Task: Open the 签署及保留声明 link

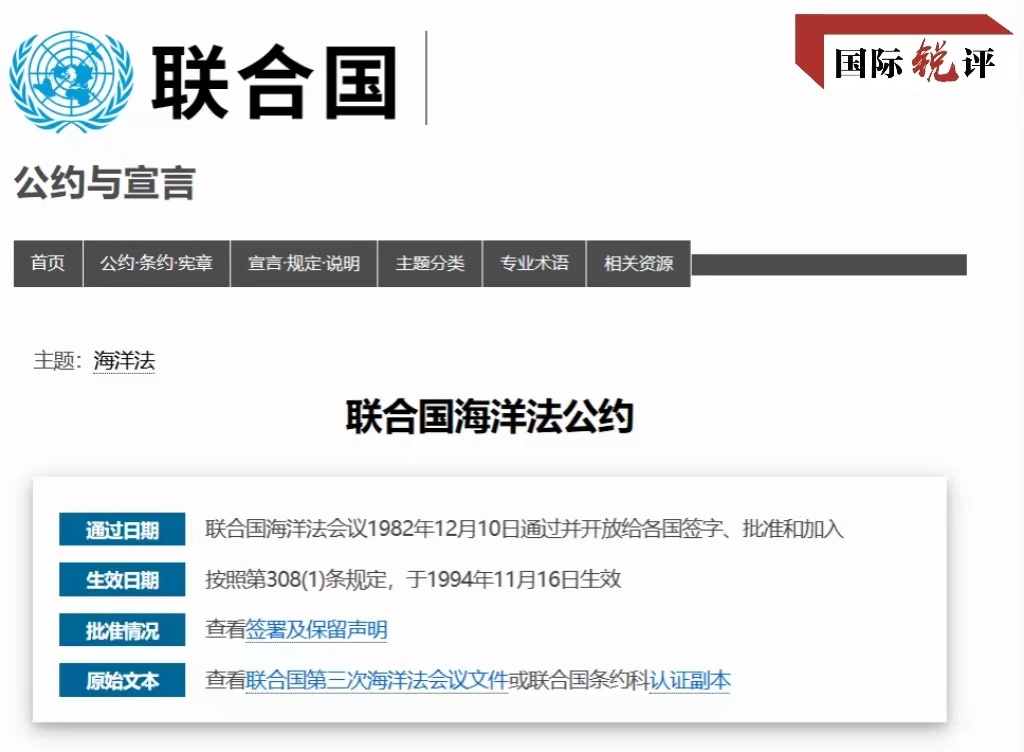Action: 316,630
